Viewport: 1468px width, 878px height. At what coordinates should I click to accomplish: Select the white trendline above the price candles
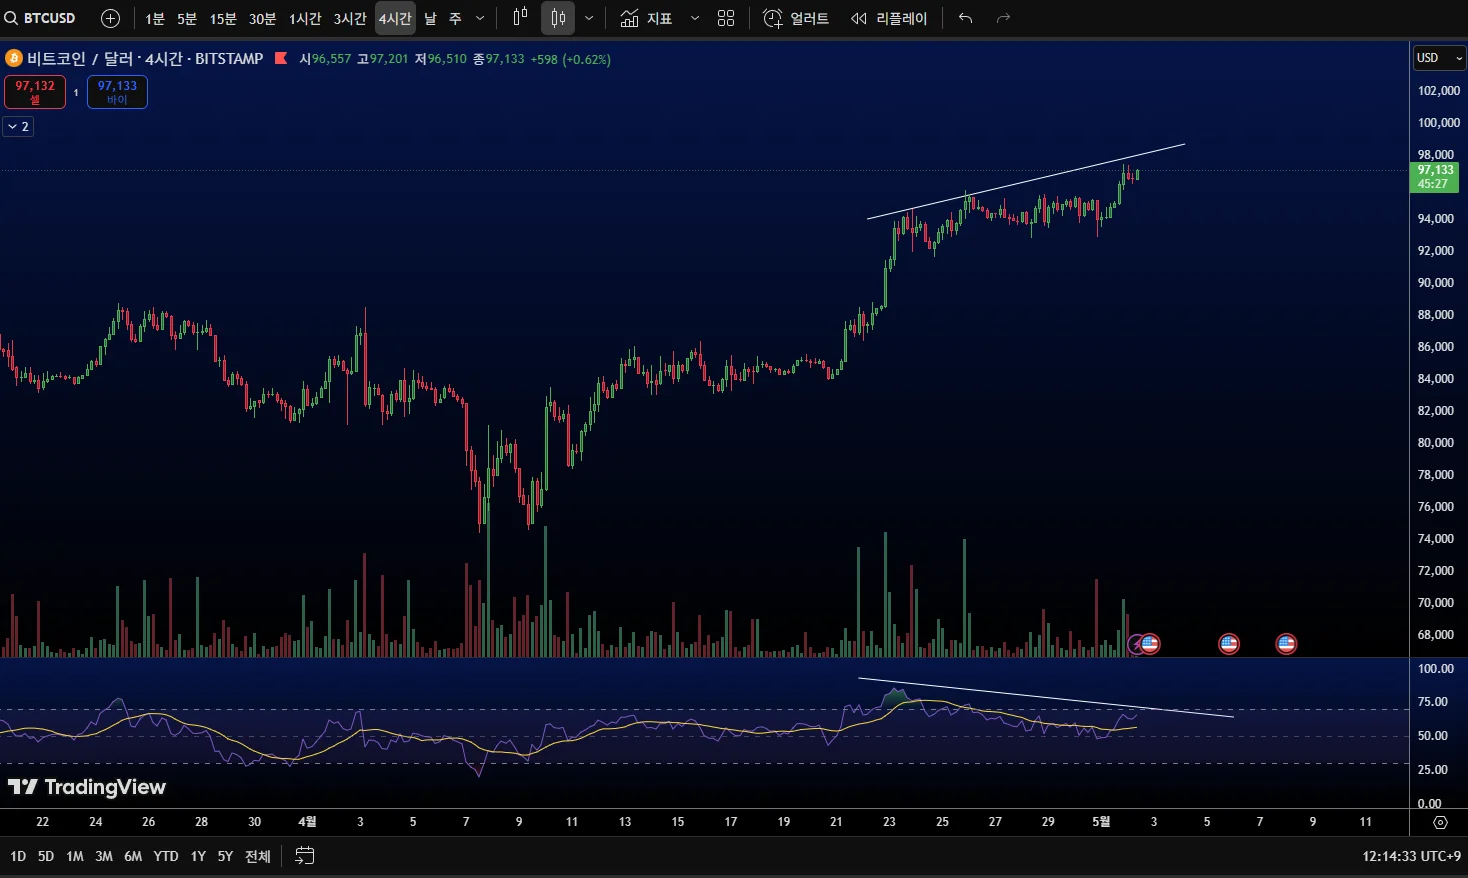point(1026,181)
